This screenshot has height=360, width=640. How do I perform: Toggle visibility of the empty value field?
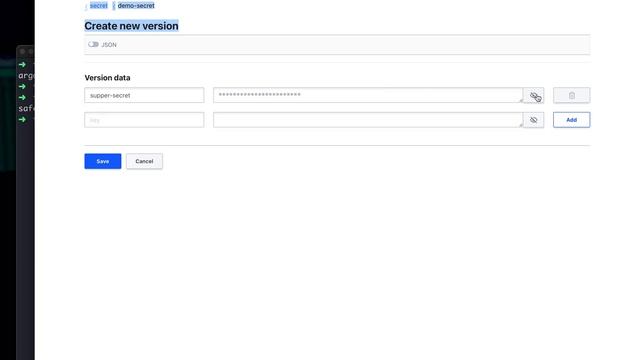[x=533, y=120]
